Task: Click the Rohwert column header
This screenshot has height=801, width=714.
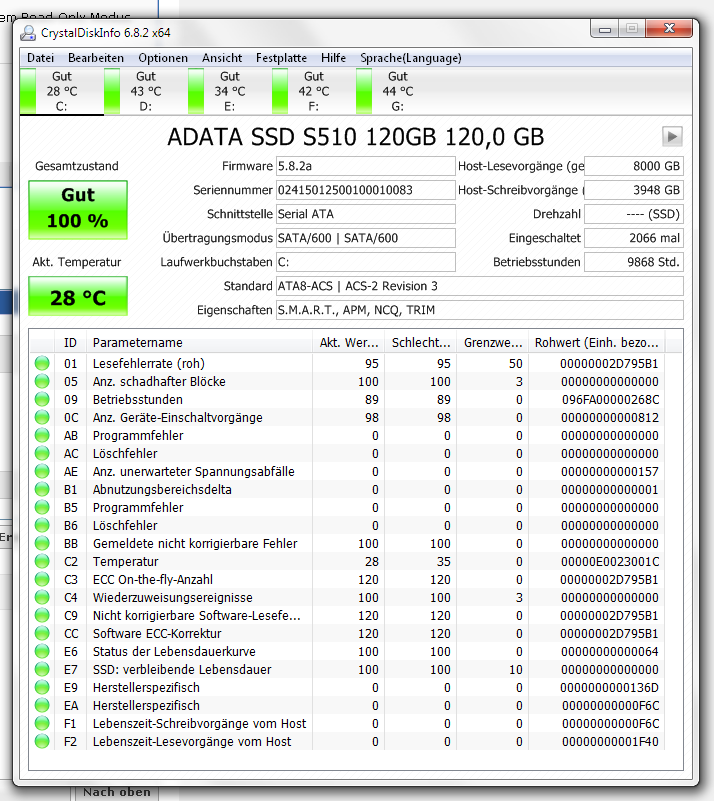Action: click(597, 342)
